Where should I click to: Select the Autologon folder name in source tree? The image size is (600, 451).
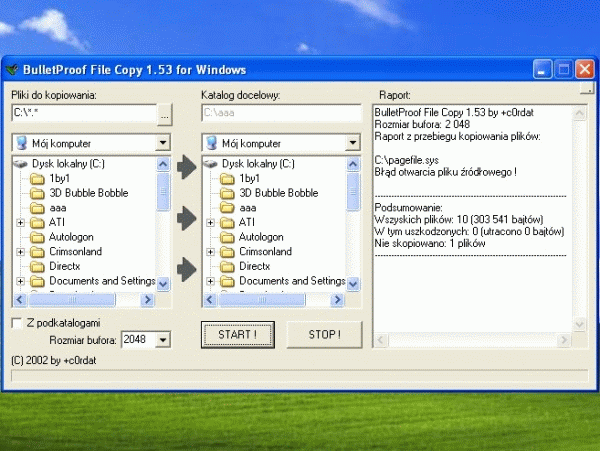(x=71, y=237)
